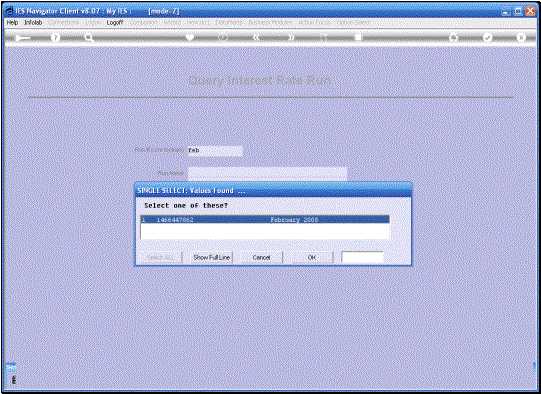Click the greyed Select ALL button
This screenshot has width=541, height=394.
click(160, 257)
